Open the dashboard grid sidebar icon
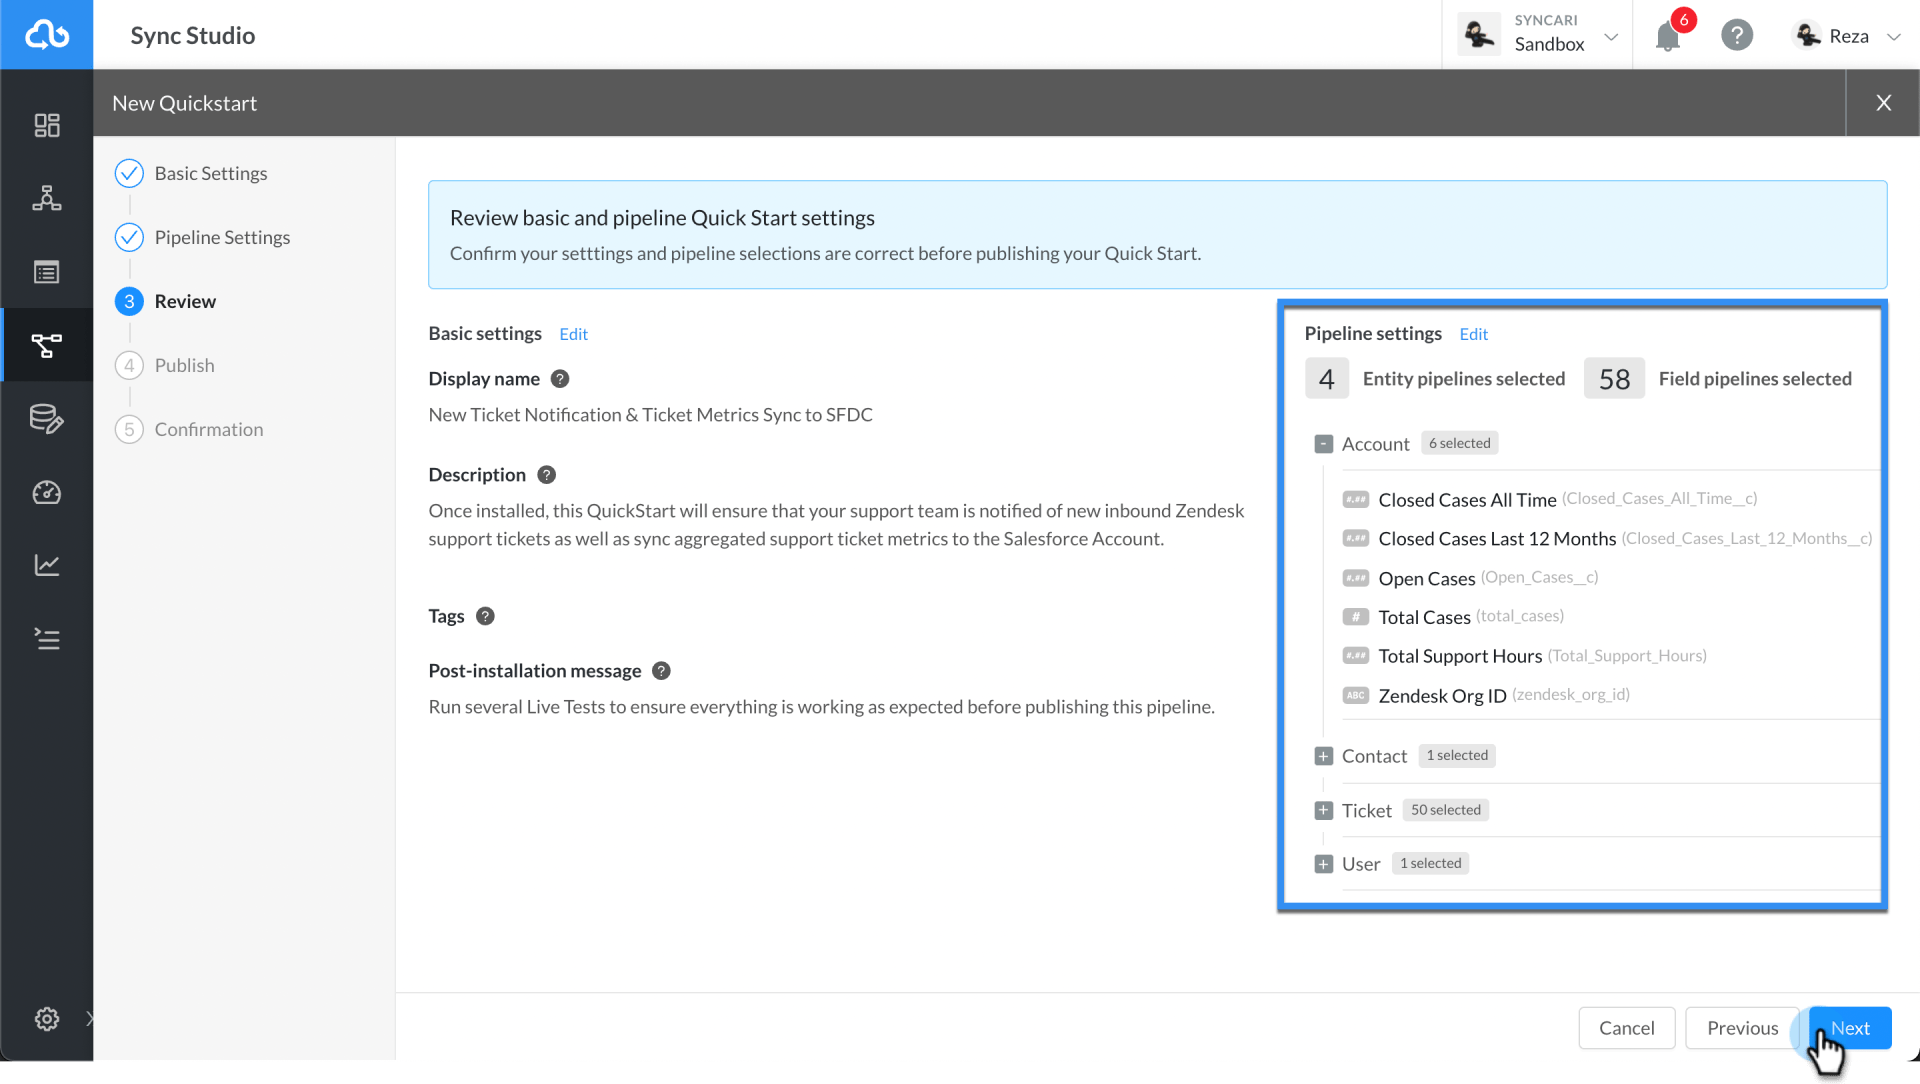 [x=46, y=125]
